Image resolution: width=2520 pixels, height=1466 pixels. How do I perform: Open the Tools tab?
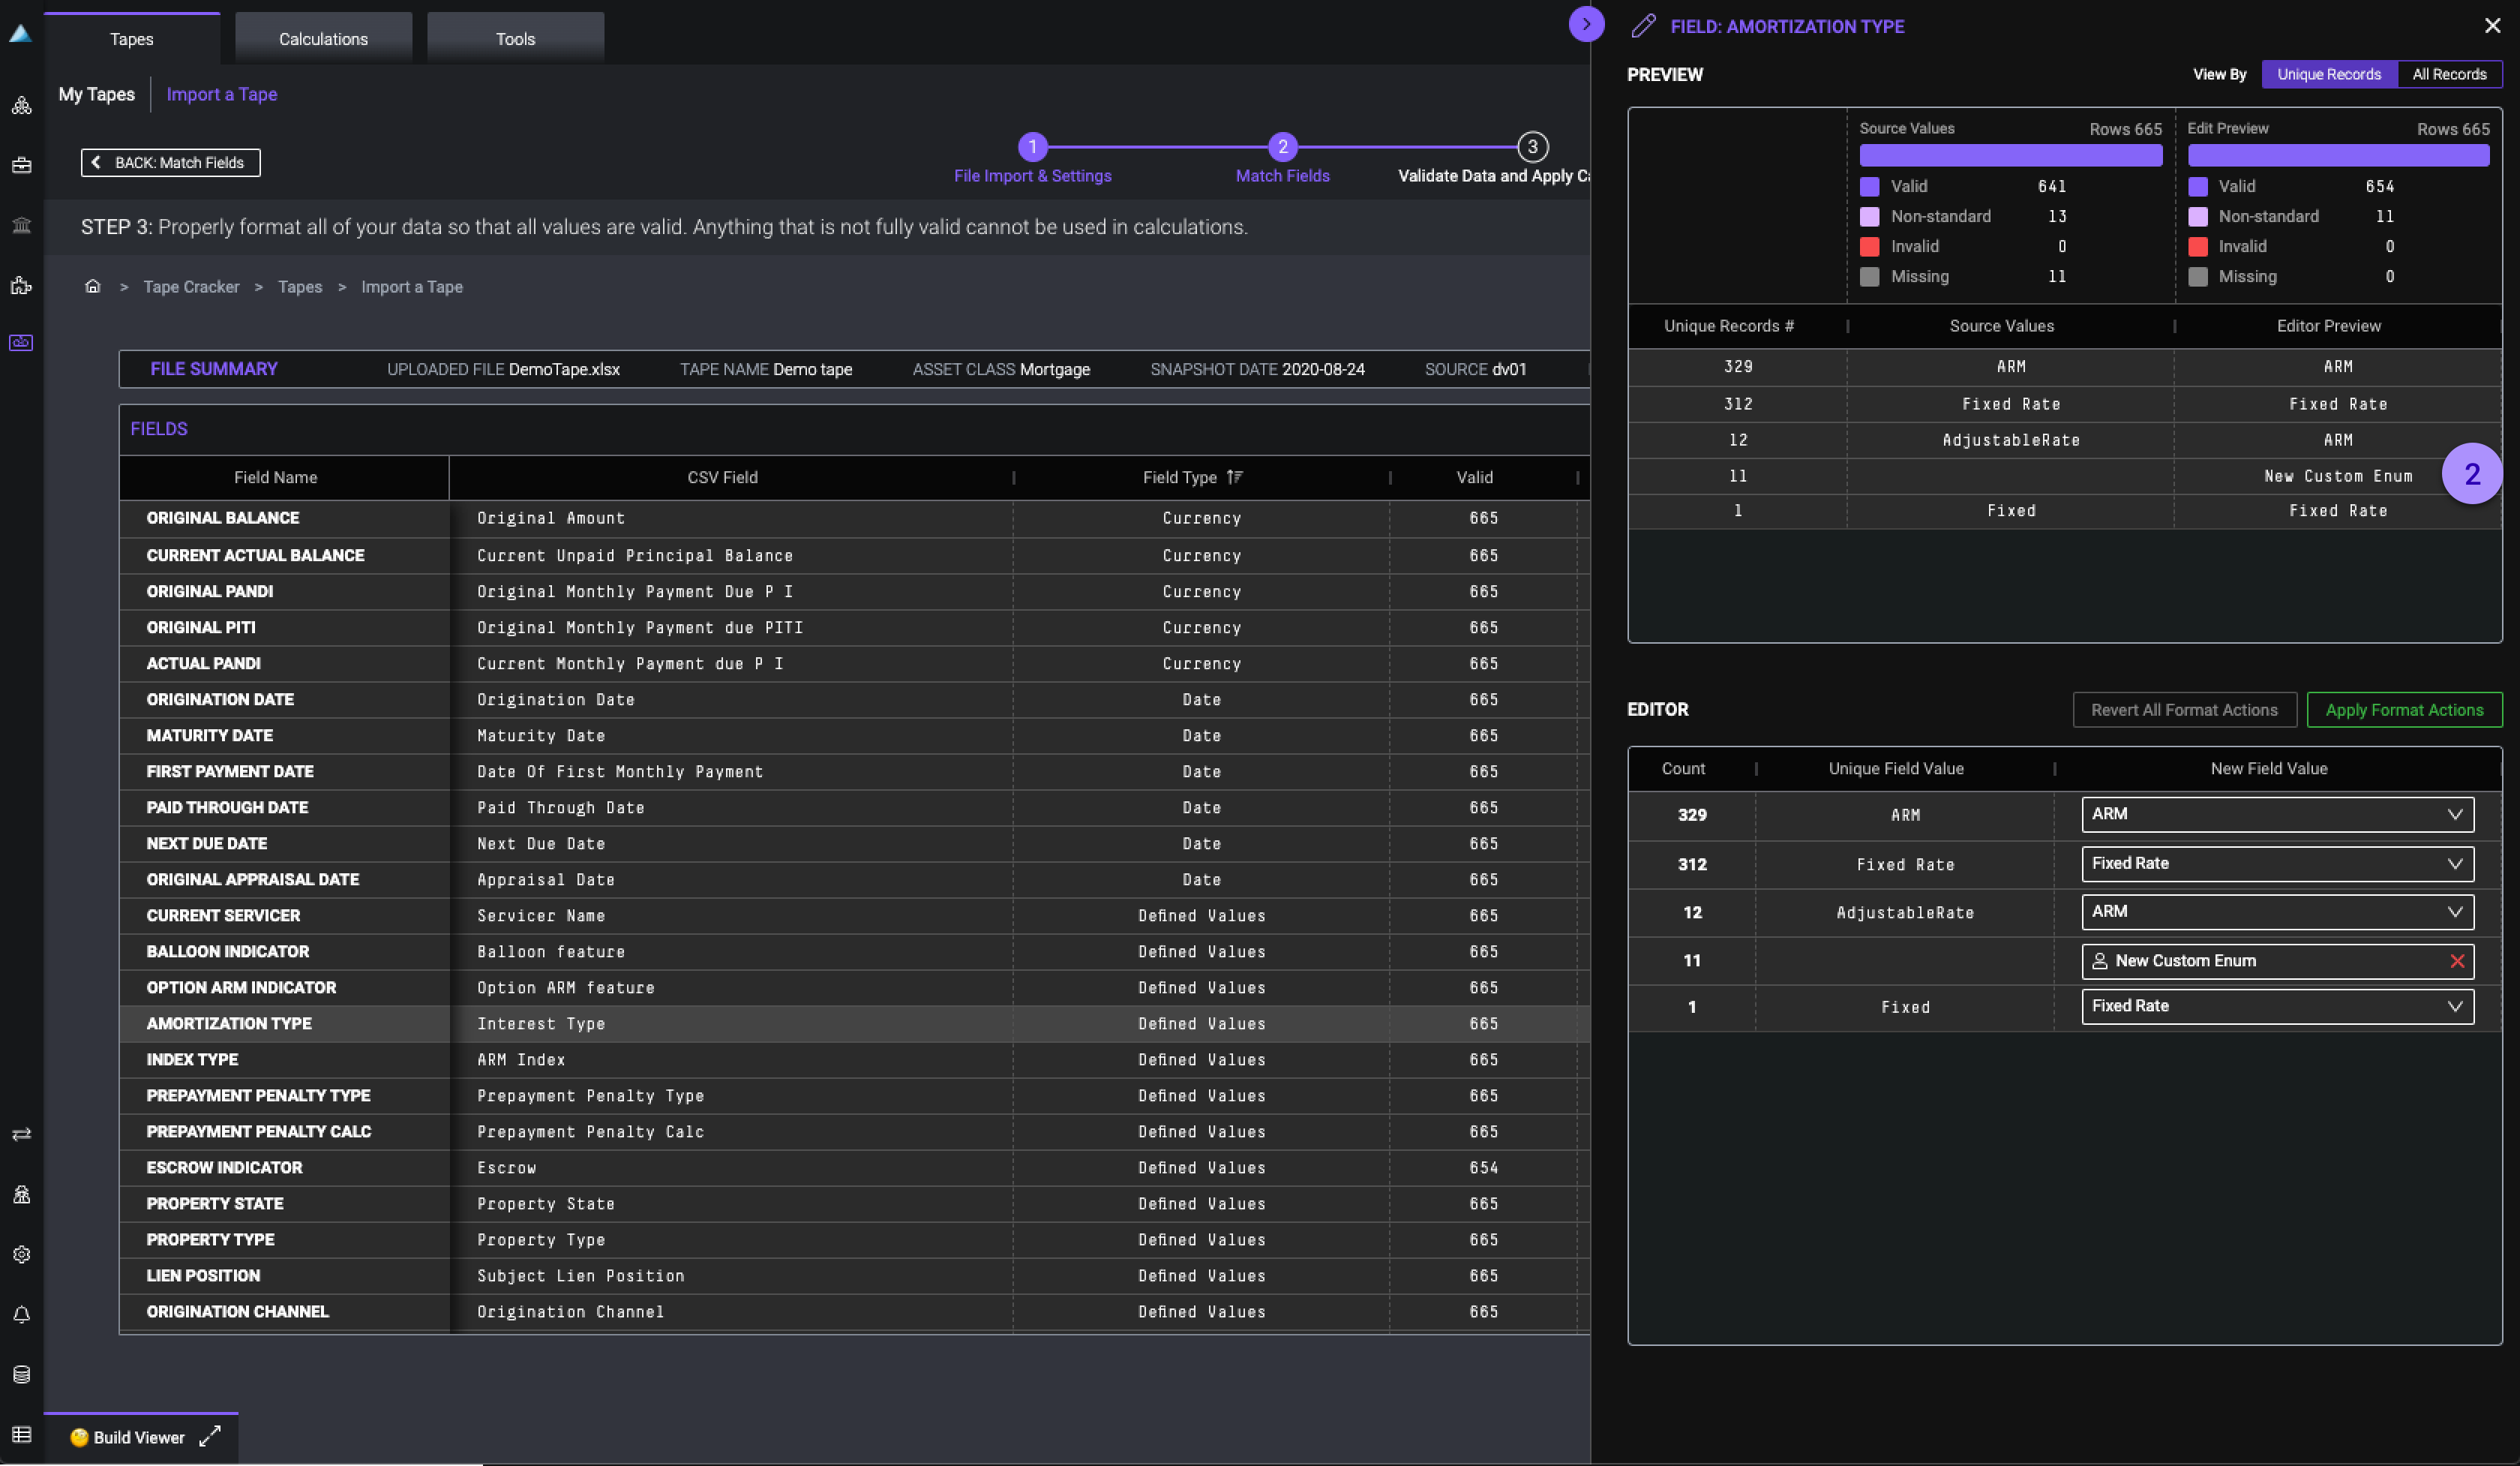515,39
